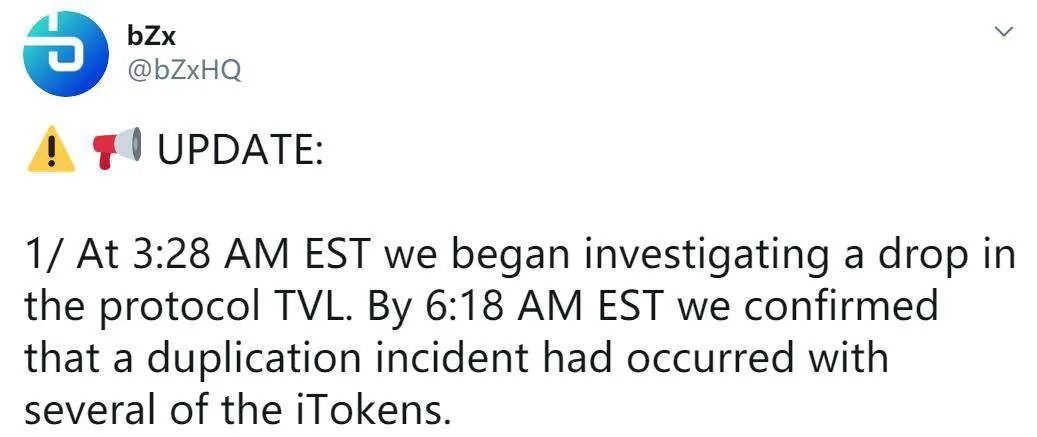
Task: Click the word several
Action: [86, 410]
